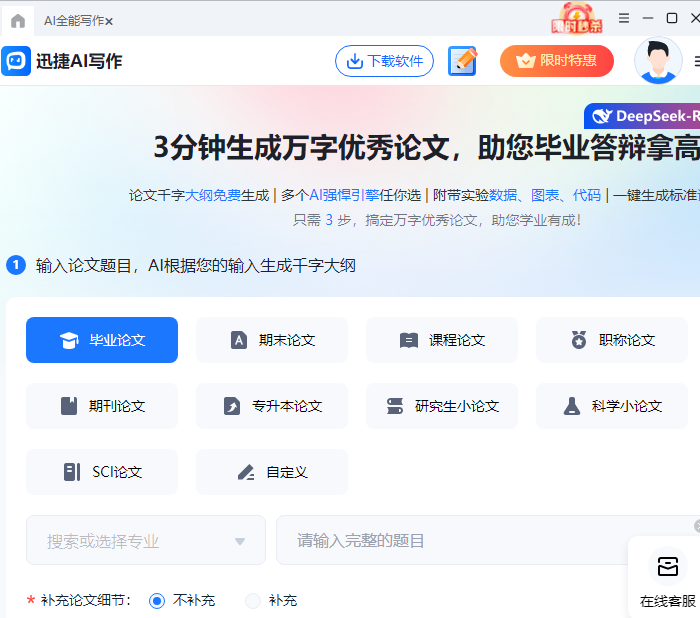Select the 职称论文 paper type

(612, 340)
